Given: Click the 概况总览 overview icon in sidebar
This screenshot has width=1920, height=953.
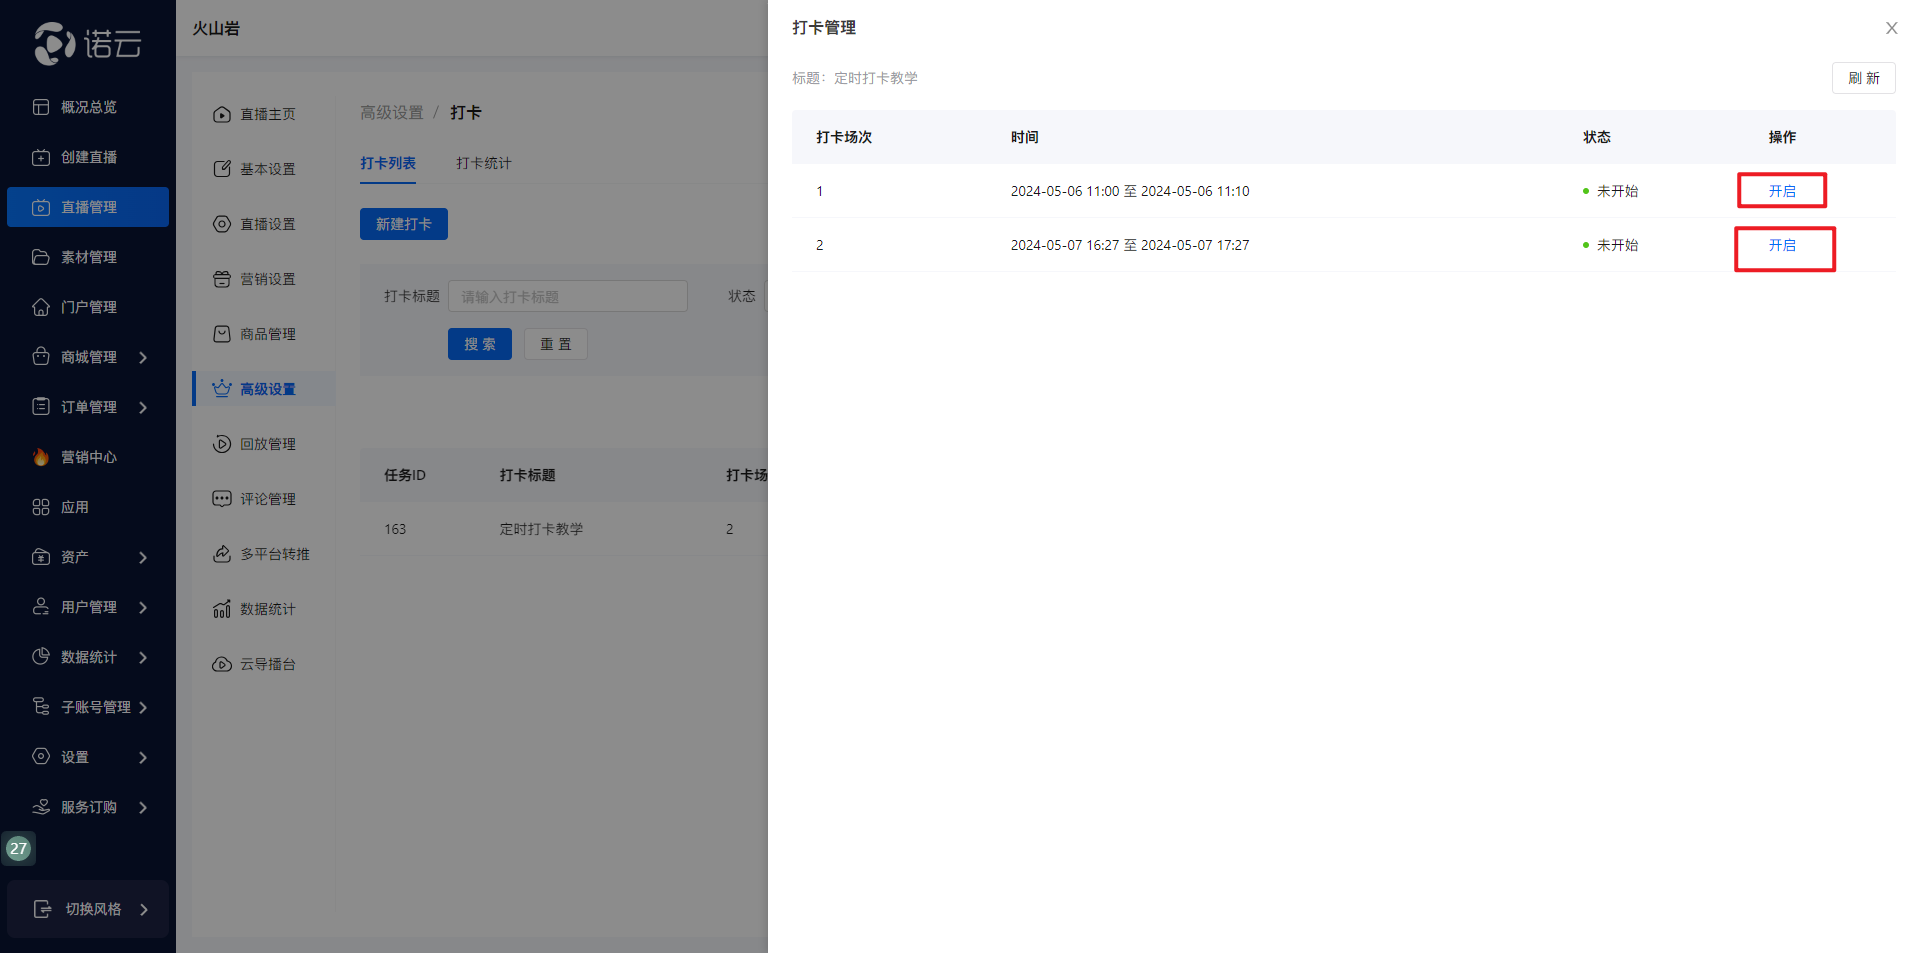Looking at the screenshot, I should point(41,107).
